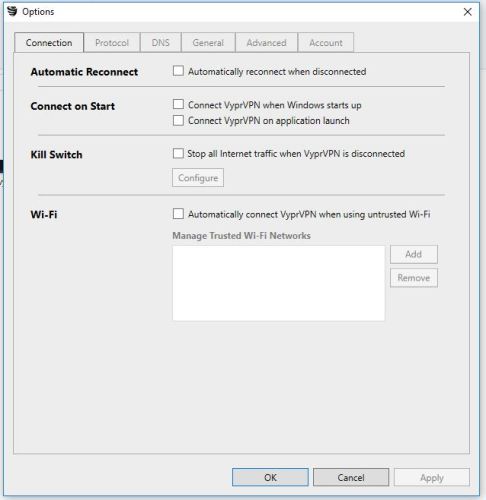
Task: Tick connect VyprVPN on application launch
Action: point(178,120)
